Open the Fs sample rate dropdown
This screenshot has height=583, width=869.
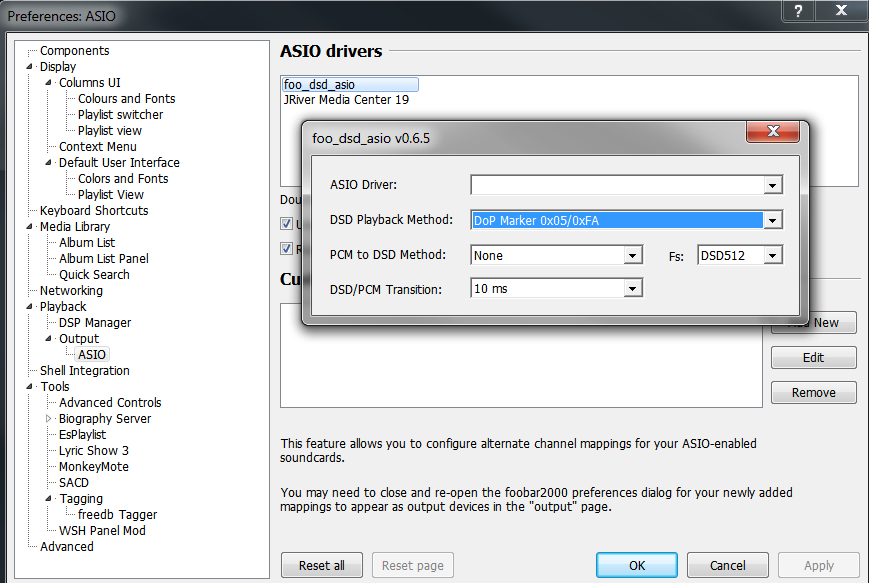(772, 255)
